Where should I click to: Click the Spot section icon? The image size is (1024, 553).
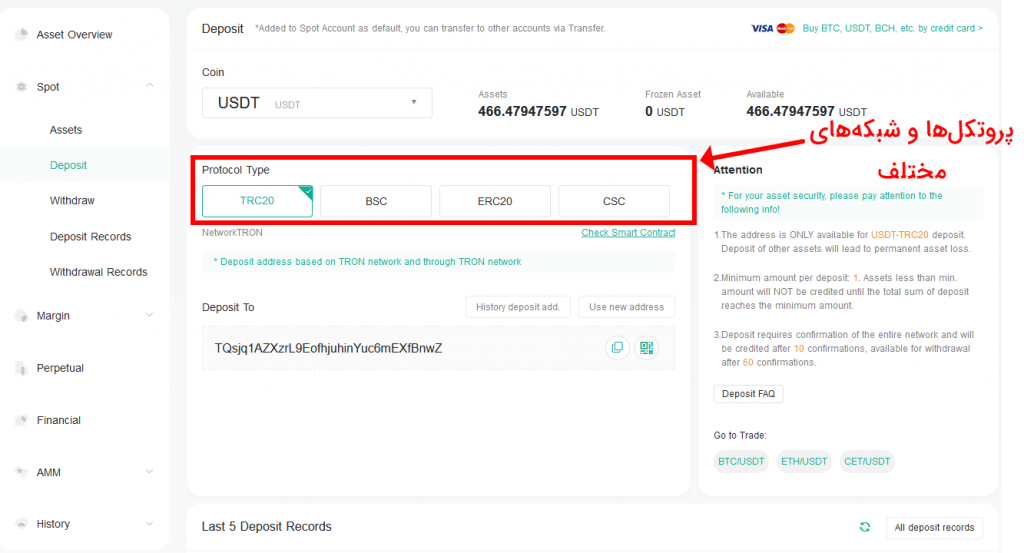coord(22,87)
